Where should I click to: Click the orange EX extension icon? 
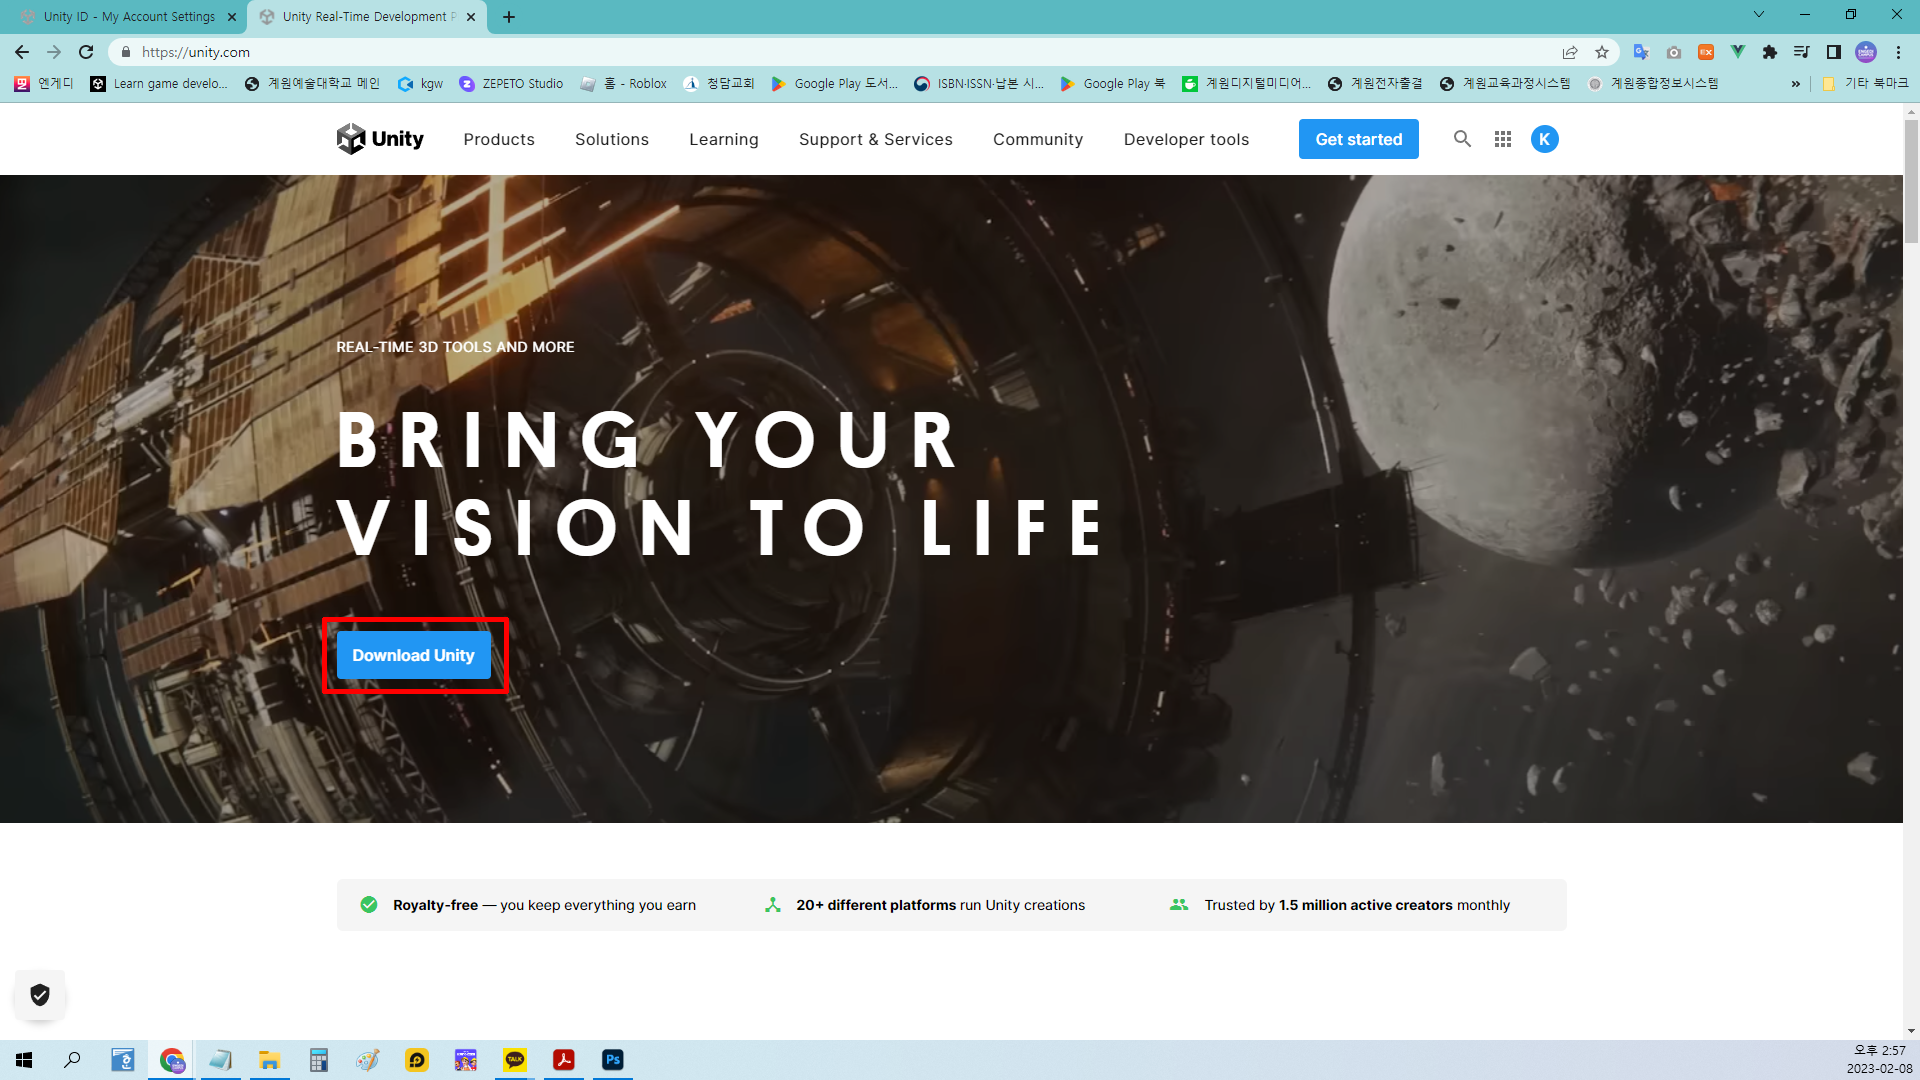[x=1706, y=52]
